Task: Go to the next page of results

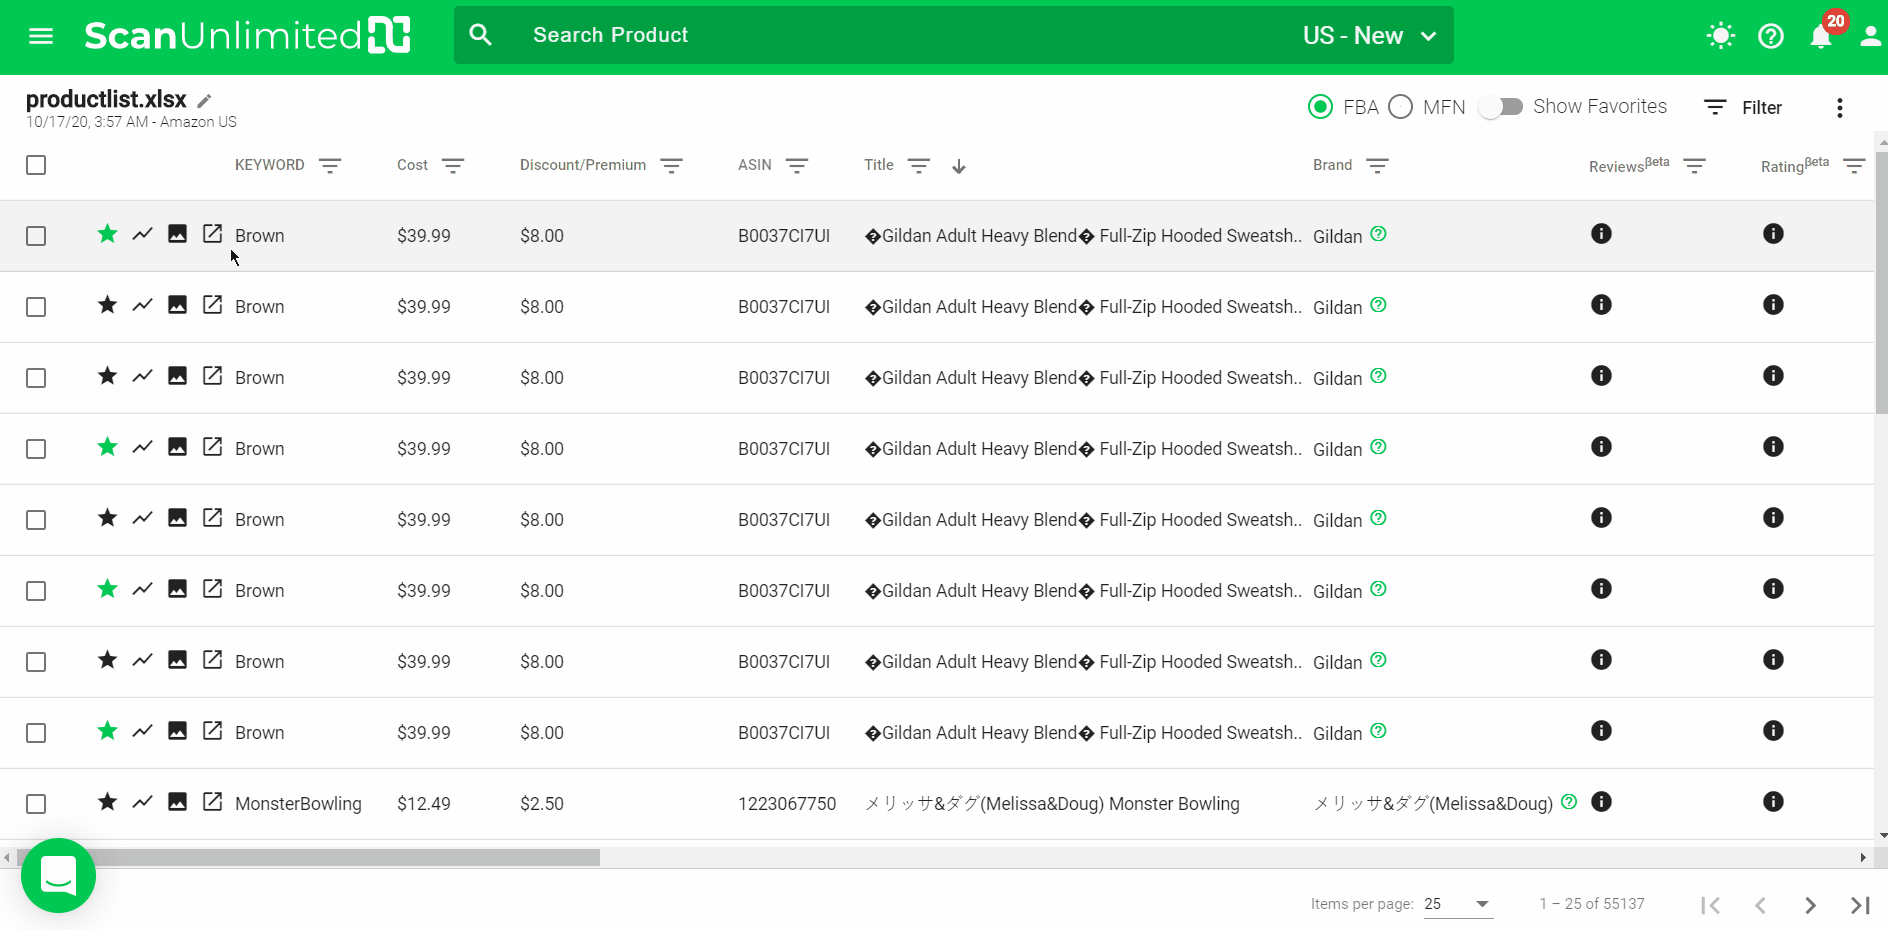Action: pyautogui.click(x=1810, y=905)
